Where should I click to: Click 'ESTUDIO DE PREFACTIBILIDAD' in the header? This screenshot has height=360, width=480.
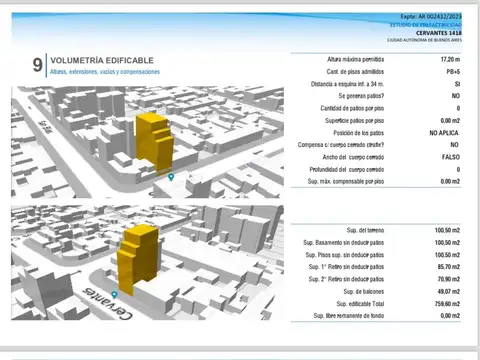tap(426, 25)
